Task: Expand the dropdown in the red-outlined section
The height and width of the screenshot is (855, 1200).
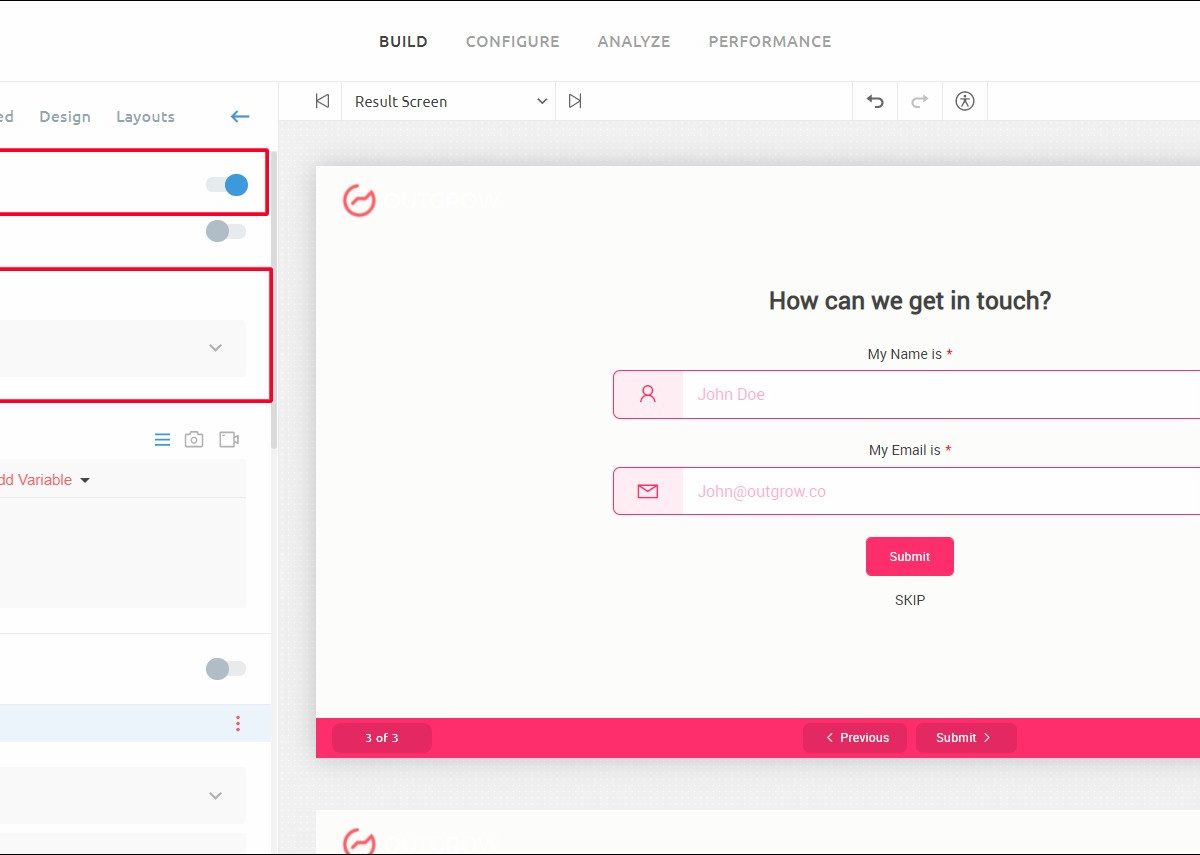Action: pos(215,348)
